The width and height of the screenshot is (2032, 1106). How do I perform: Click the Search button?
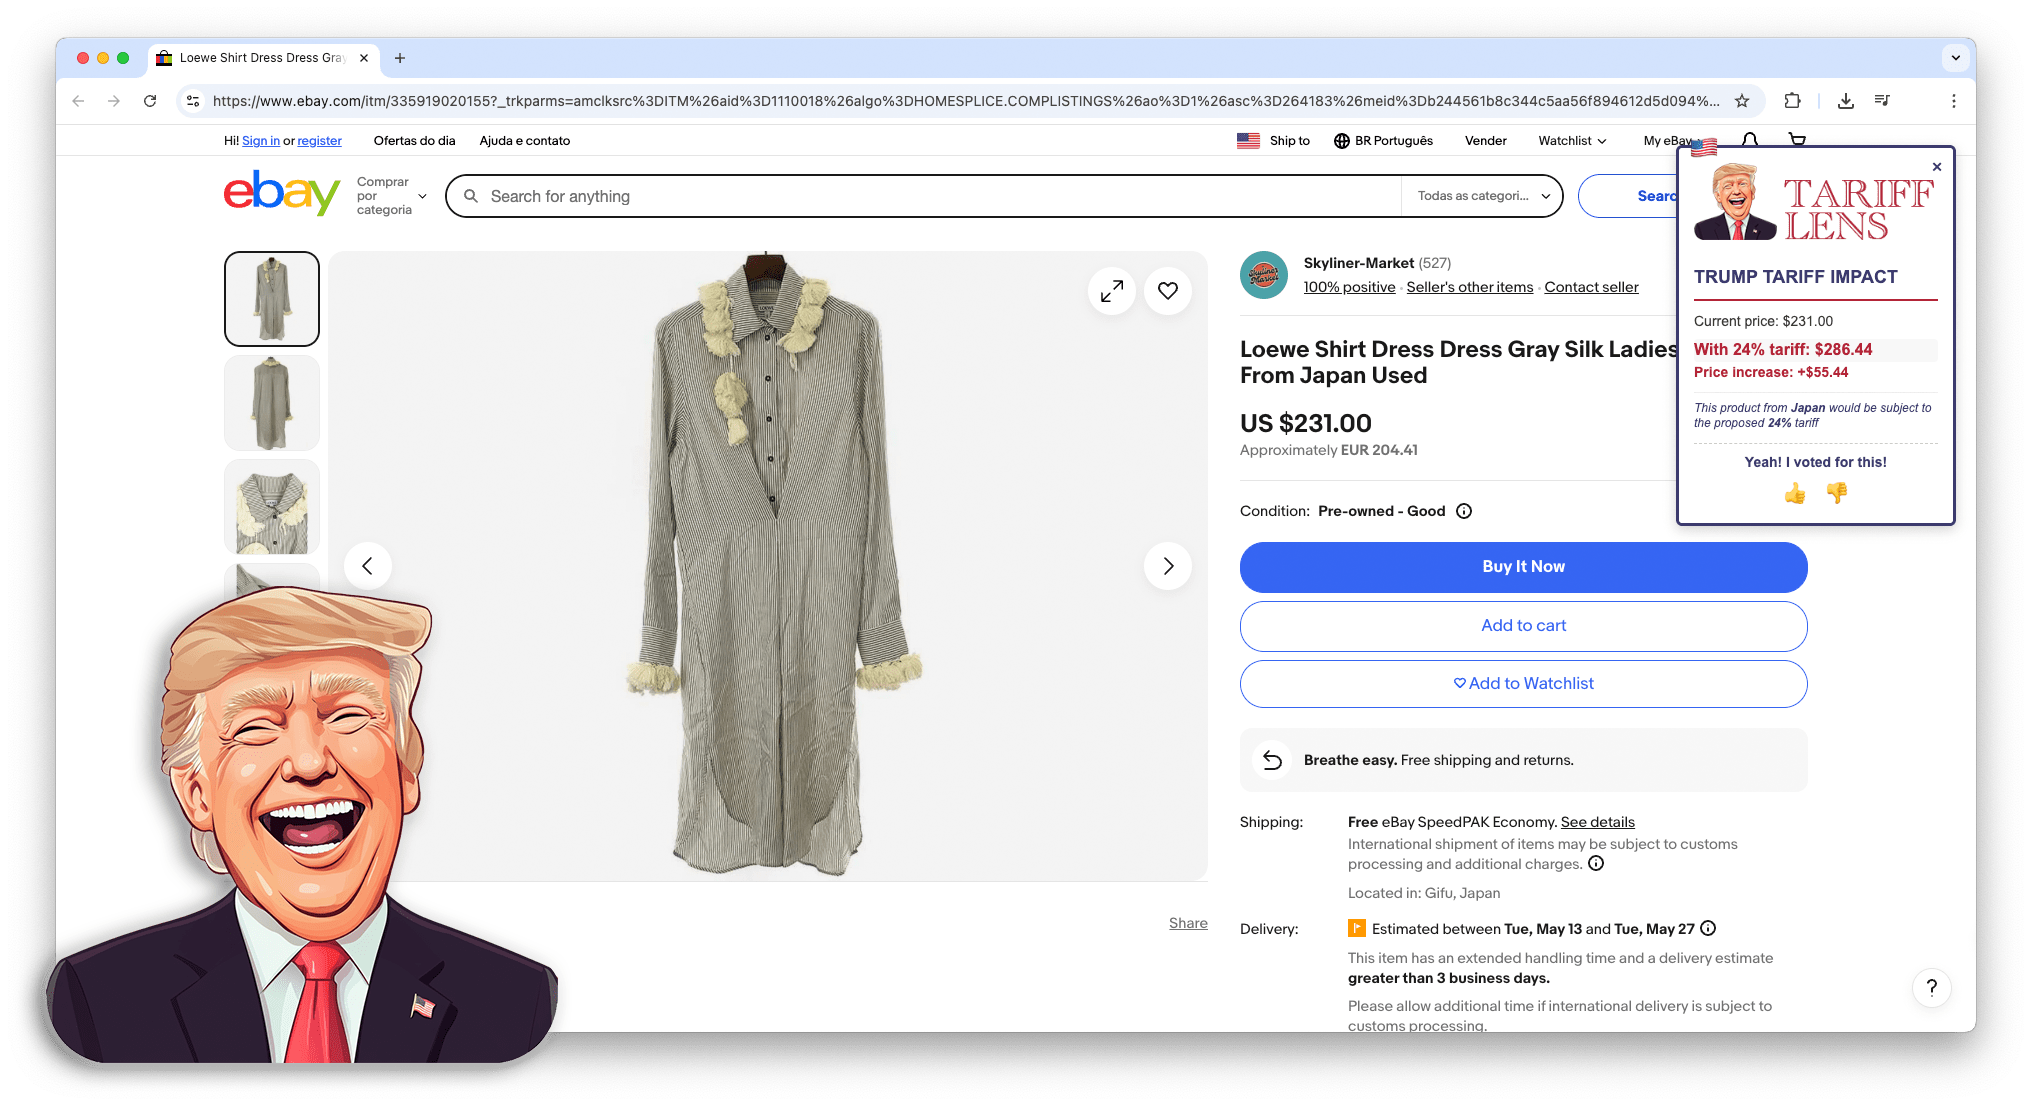pos(1628,196)
